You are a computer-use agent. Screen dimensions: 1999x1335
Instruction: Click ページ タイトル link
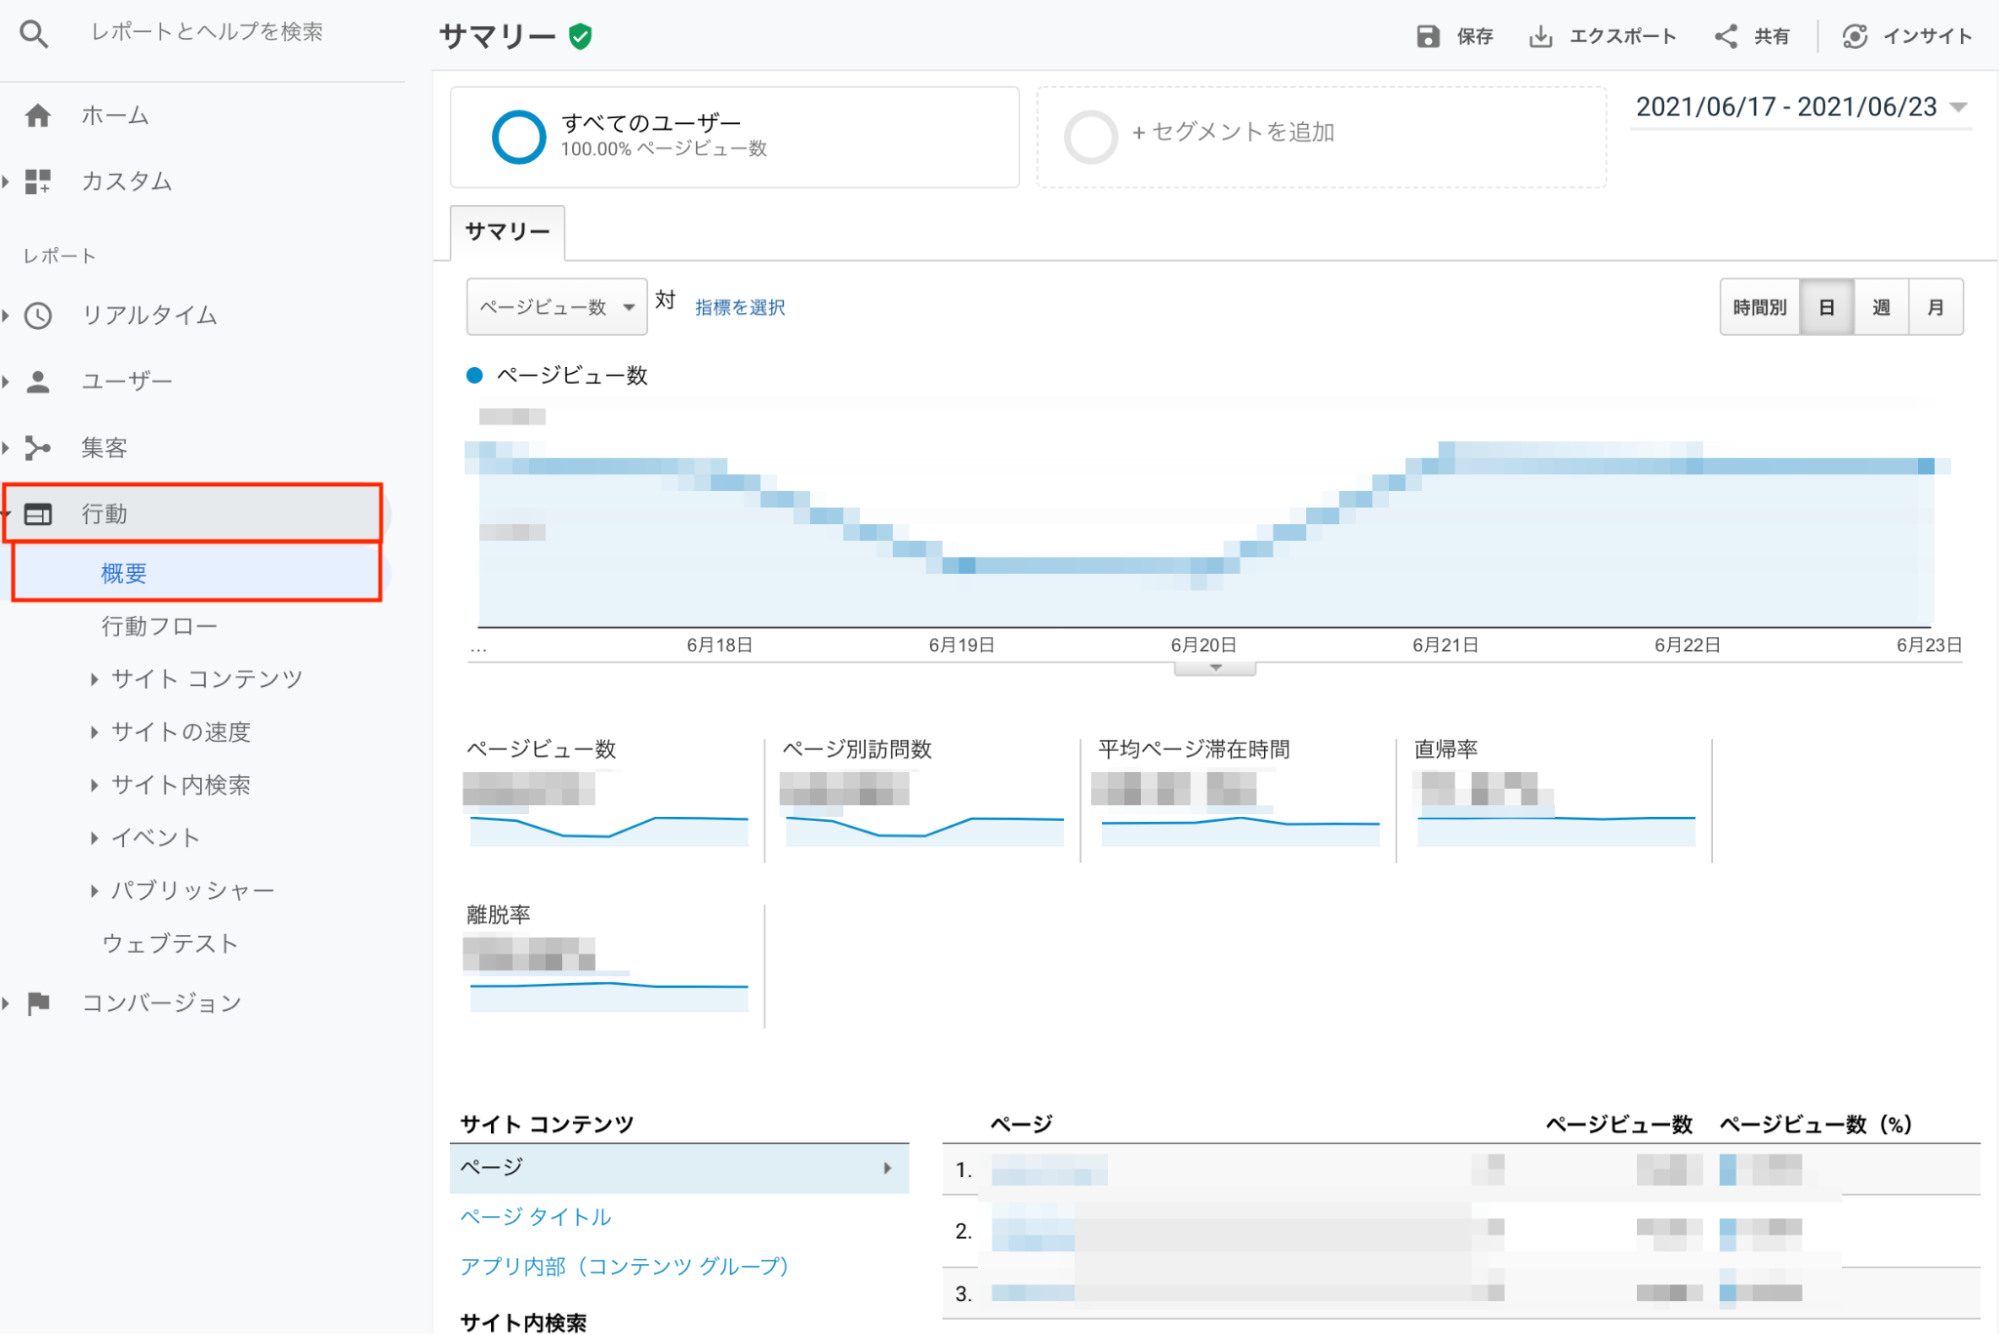click(535, 1217)
